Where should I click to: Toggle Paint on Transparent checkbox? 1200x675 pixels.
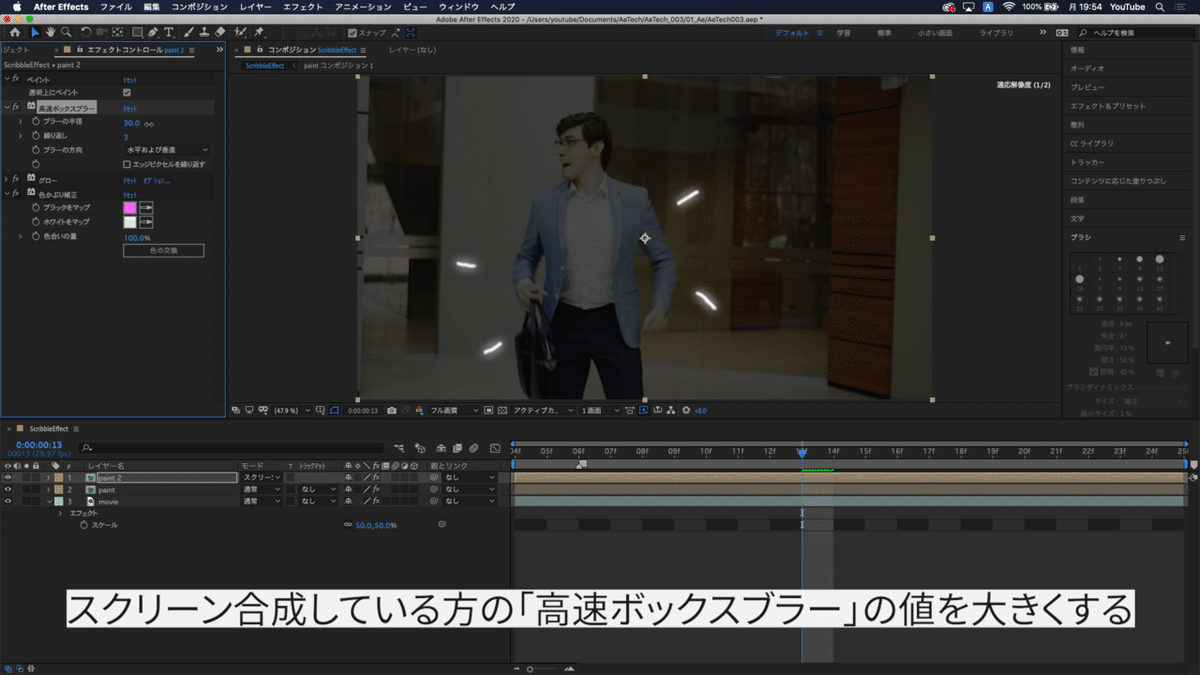(126, 92)
